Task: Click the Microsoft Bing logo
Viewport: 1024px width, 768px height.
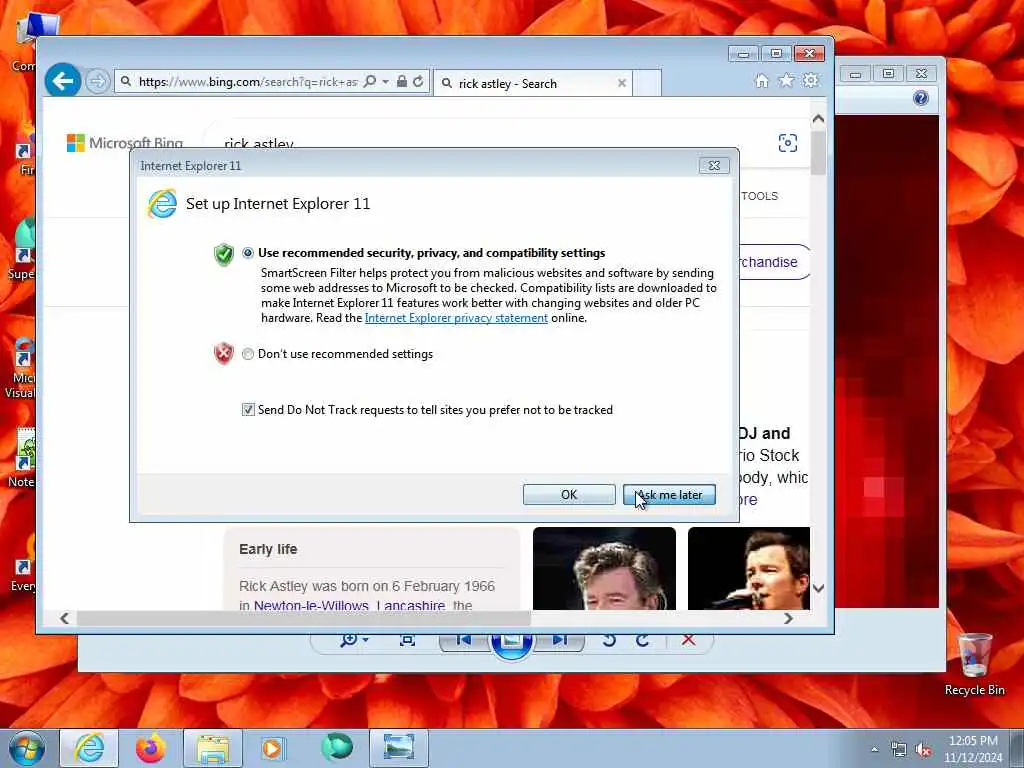Action: 125,142
